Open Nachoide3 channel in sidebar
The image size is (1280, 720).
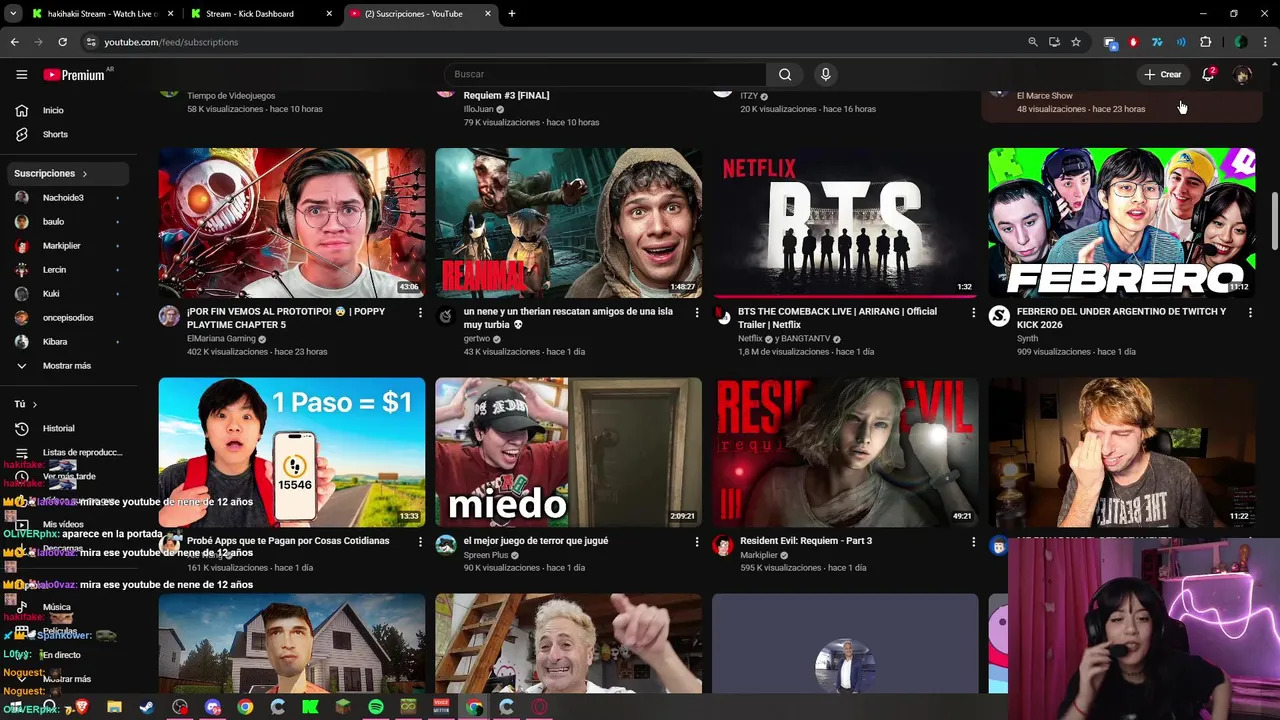[x=68, y=198]
